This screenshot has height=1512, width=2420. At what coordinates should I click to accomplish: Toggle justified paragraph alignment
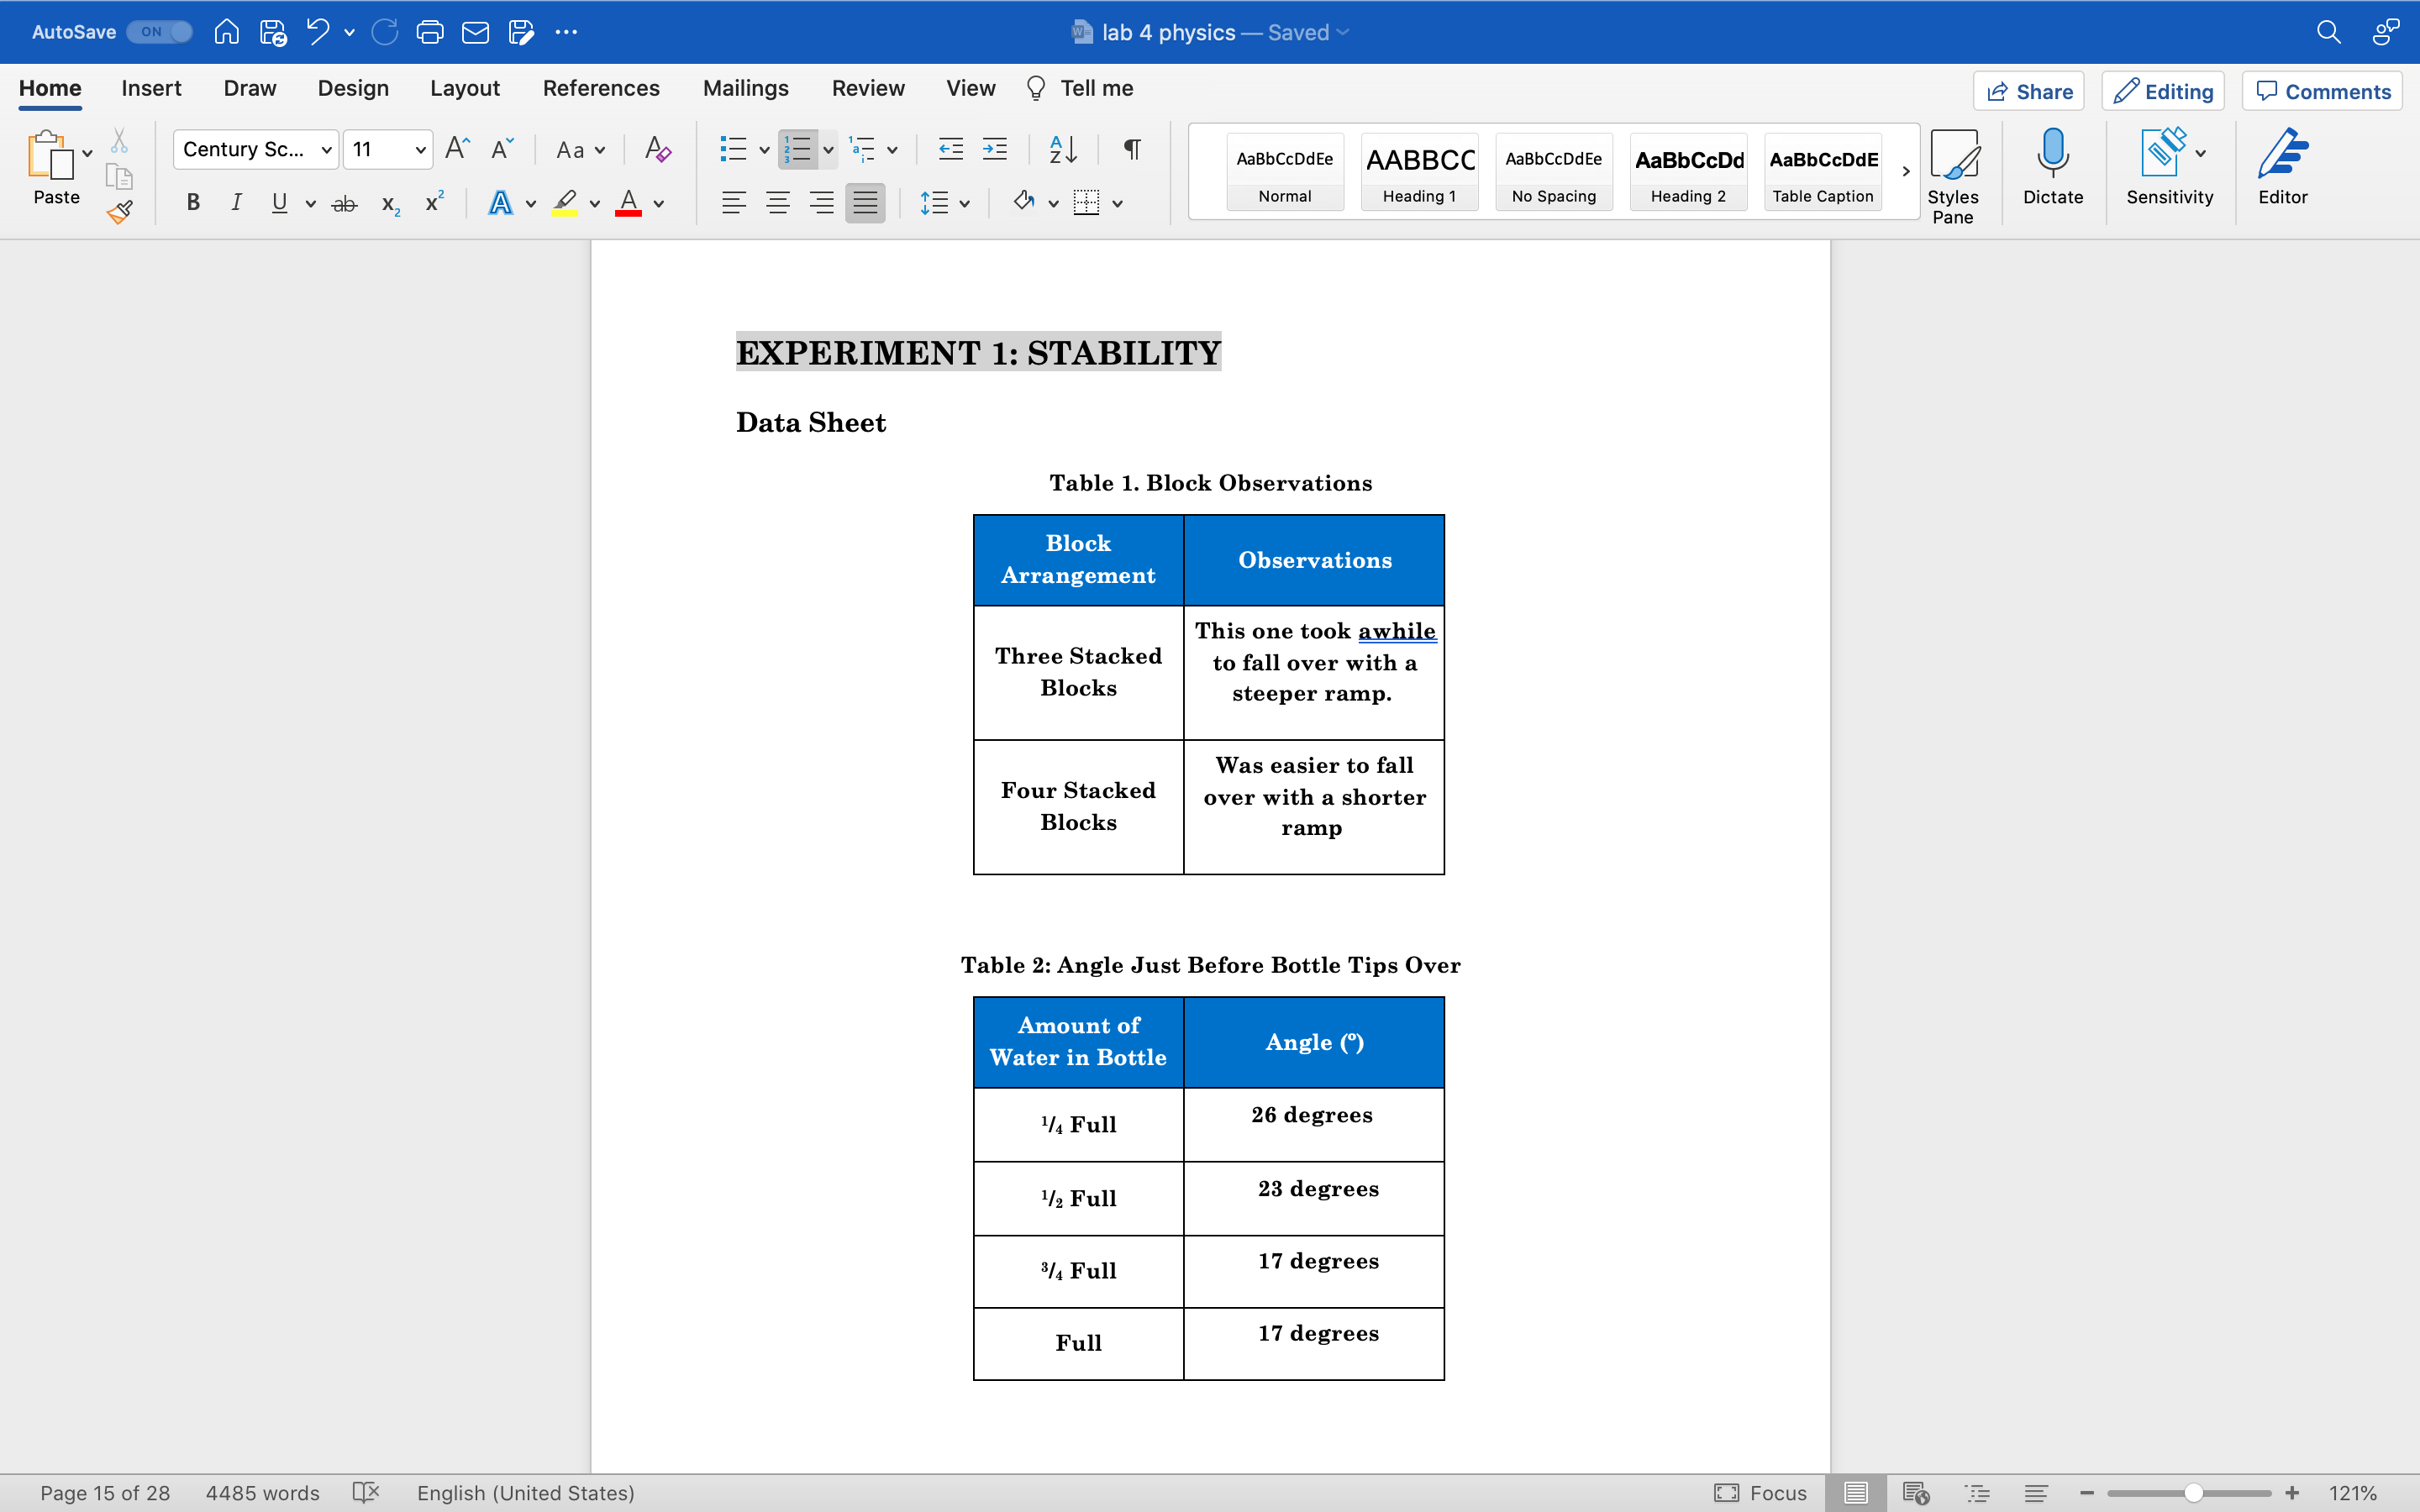tap(864, 203)
